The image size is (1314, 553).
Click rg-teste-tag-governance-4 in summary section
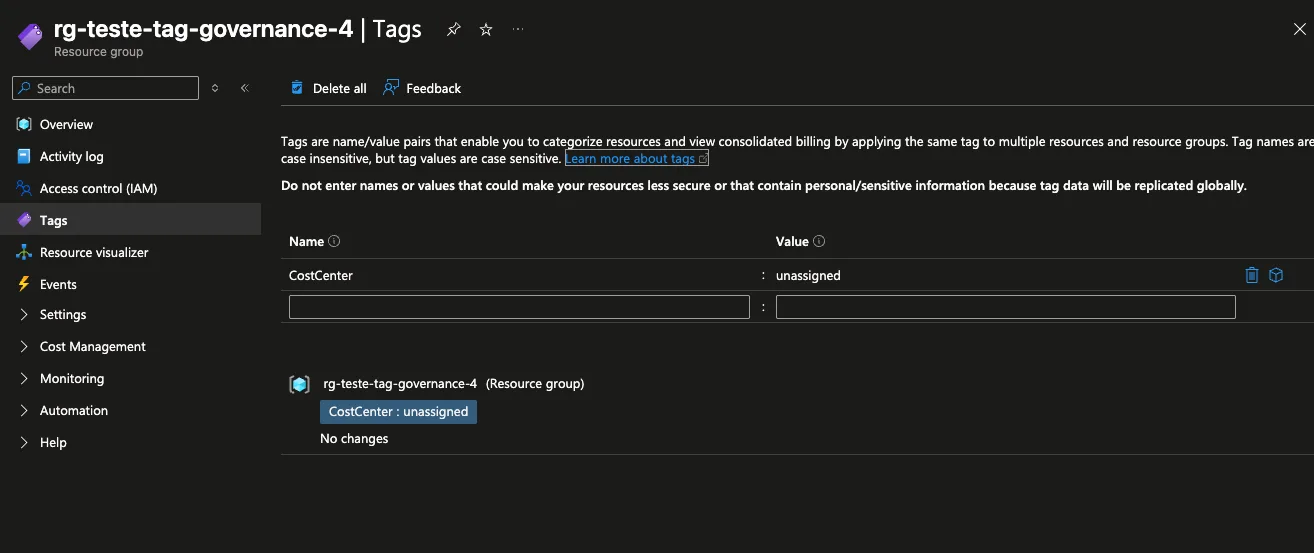tap(400, 383)
